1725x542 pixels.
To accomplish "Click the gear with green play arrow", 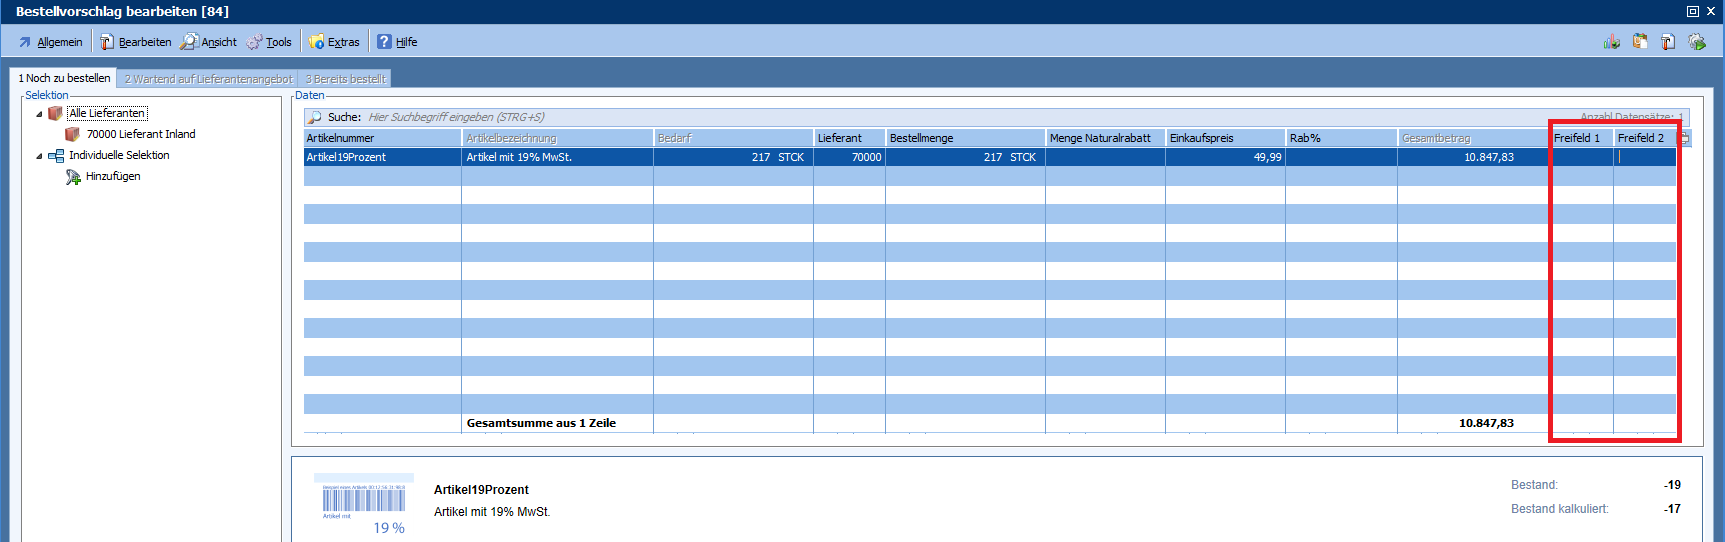I will [1697, 42].
